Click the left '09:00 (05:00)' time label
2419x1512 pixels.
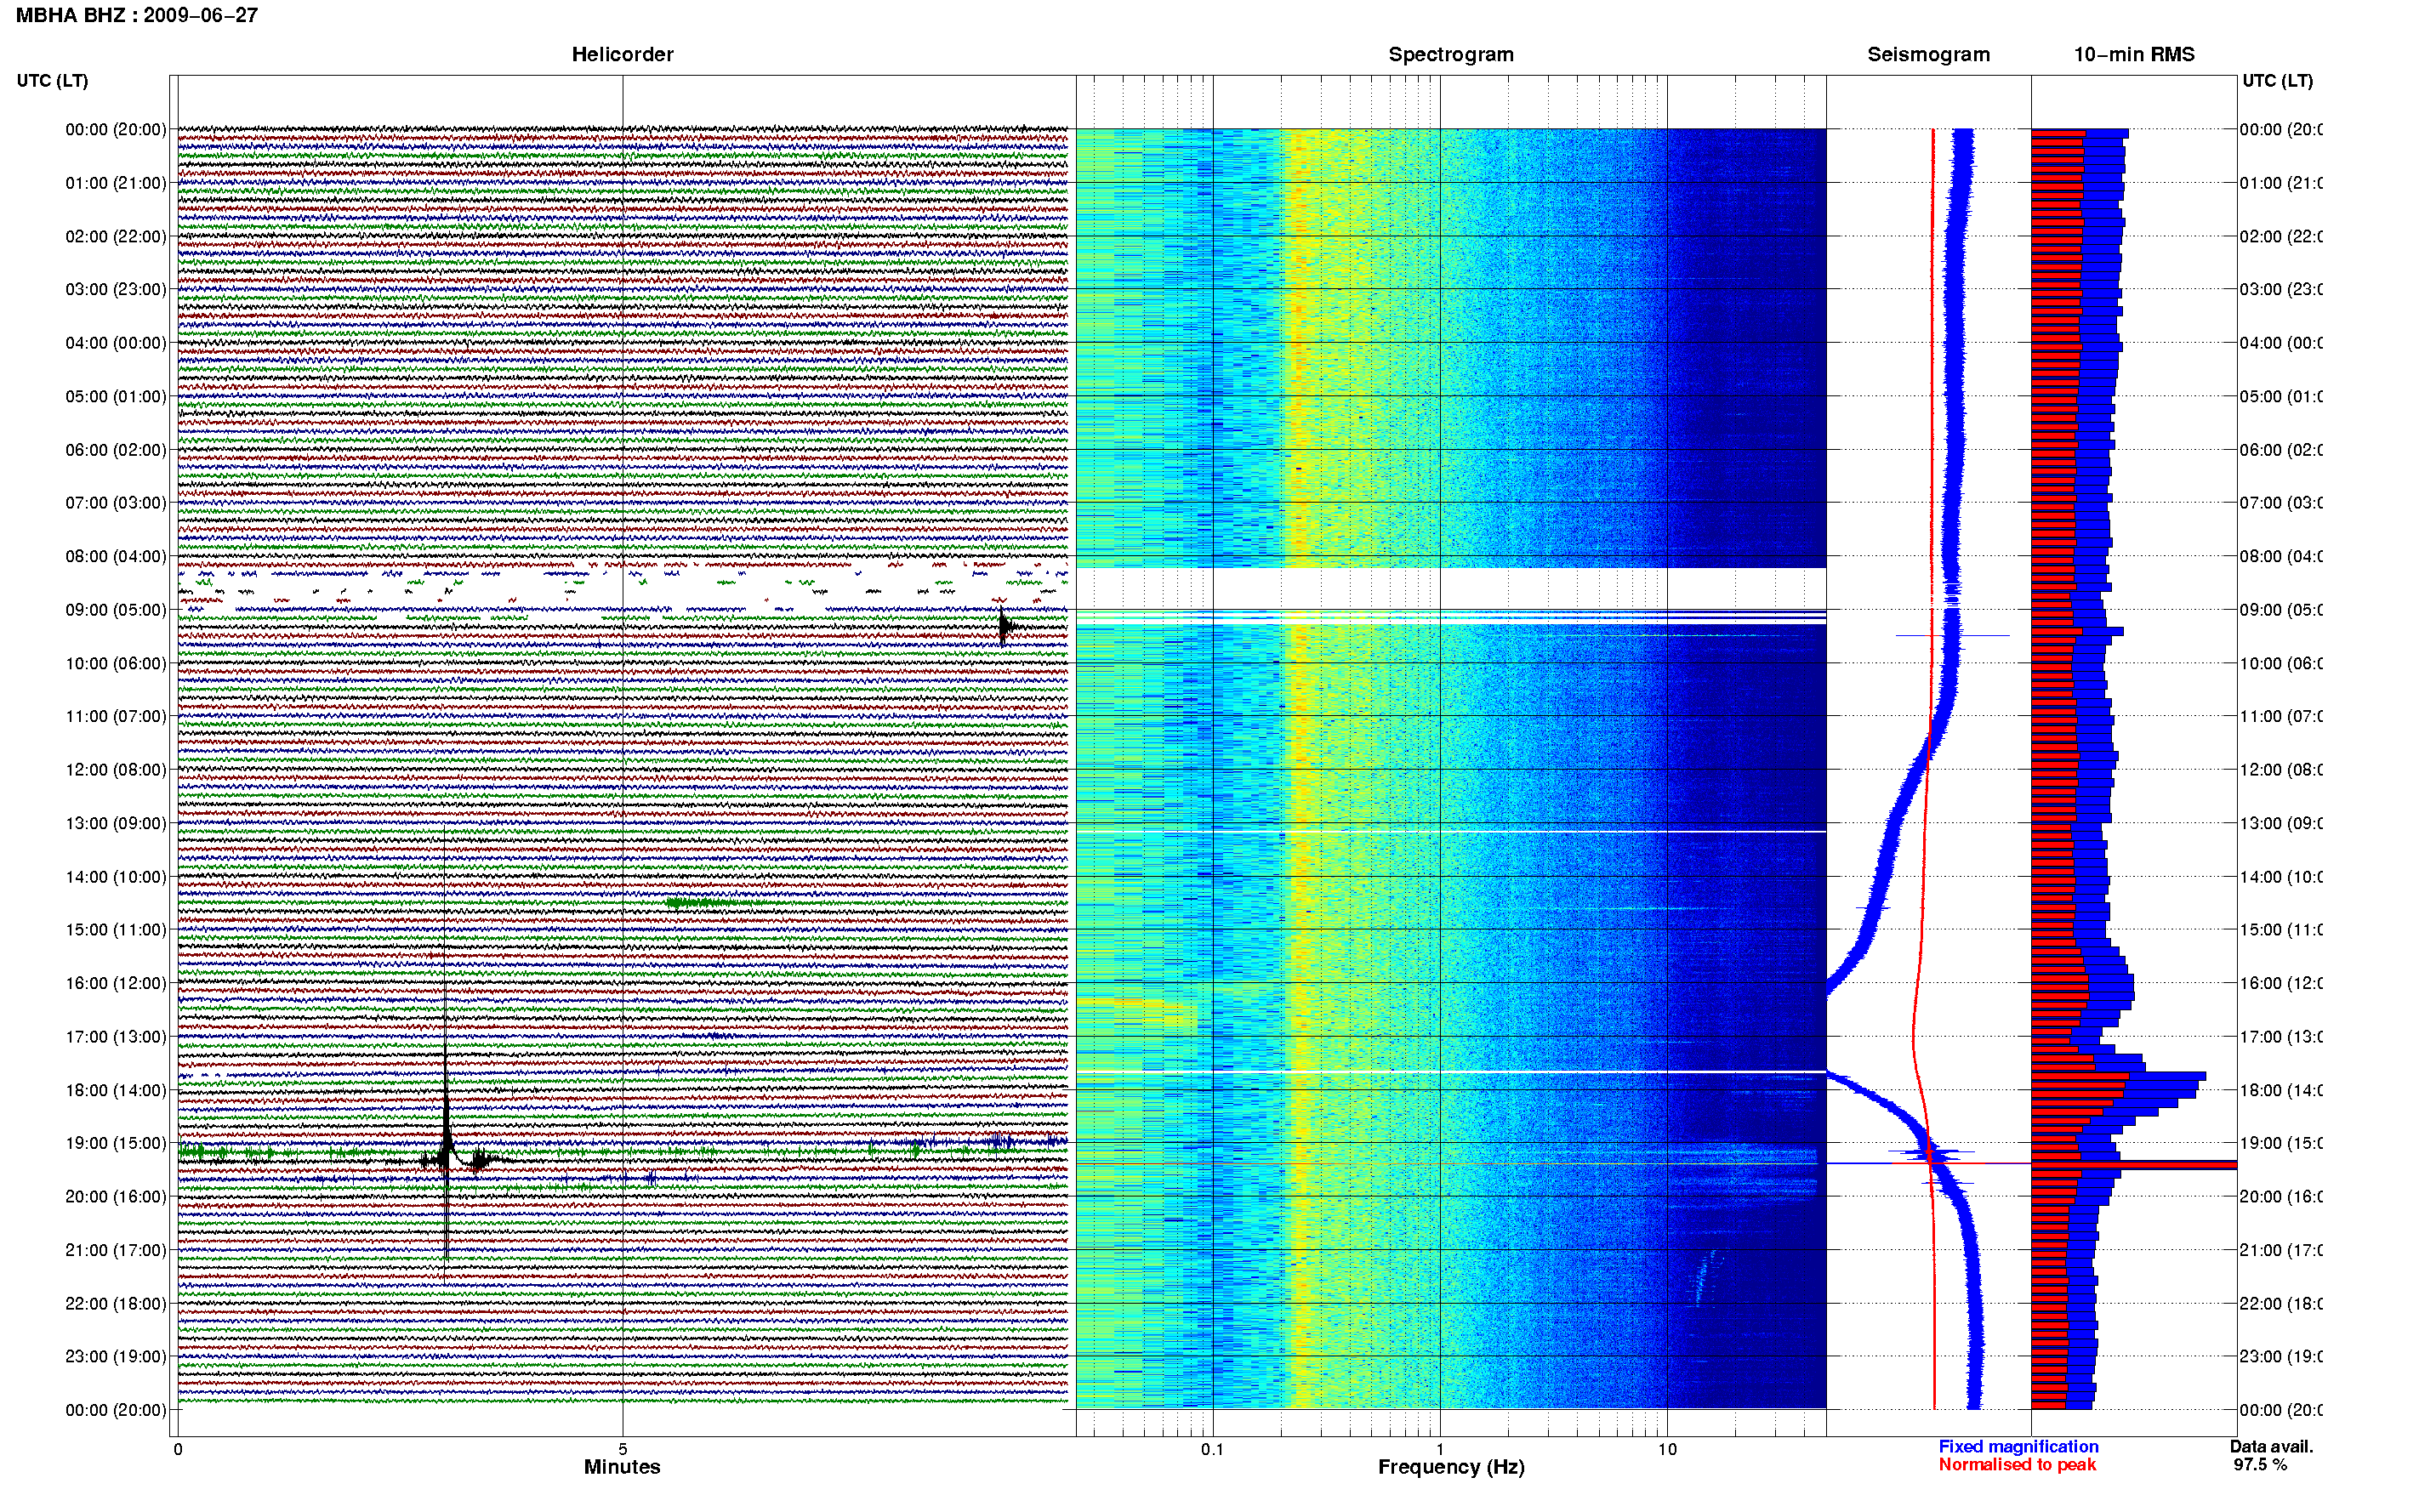(x=116, y=610)
